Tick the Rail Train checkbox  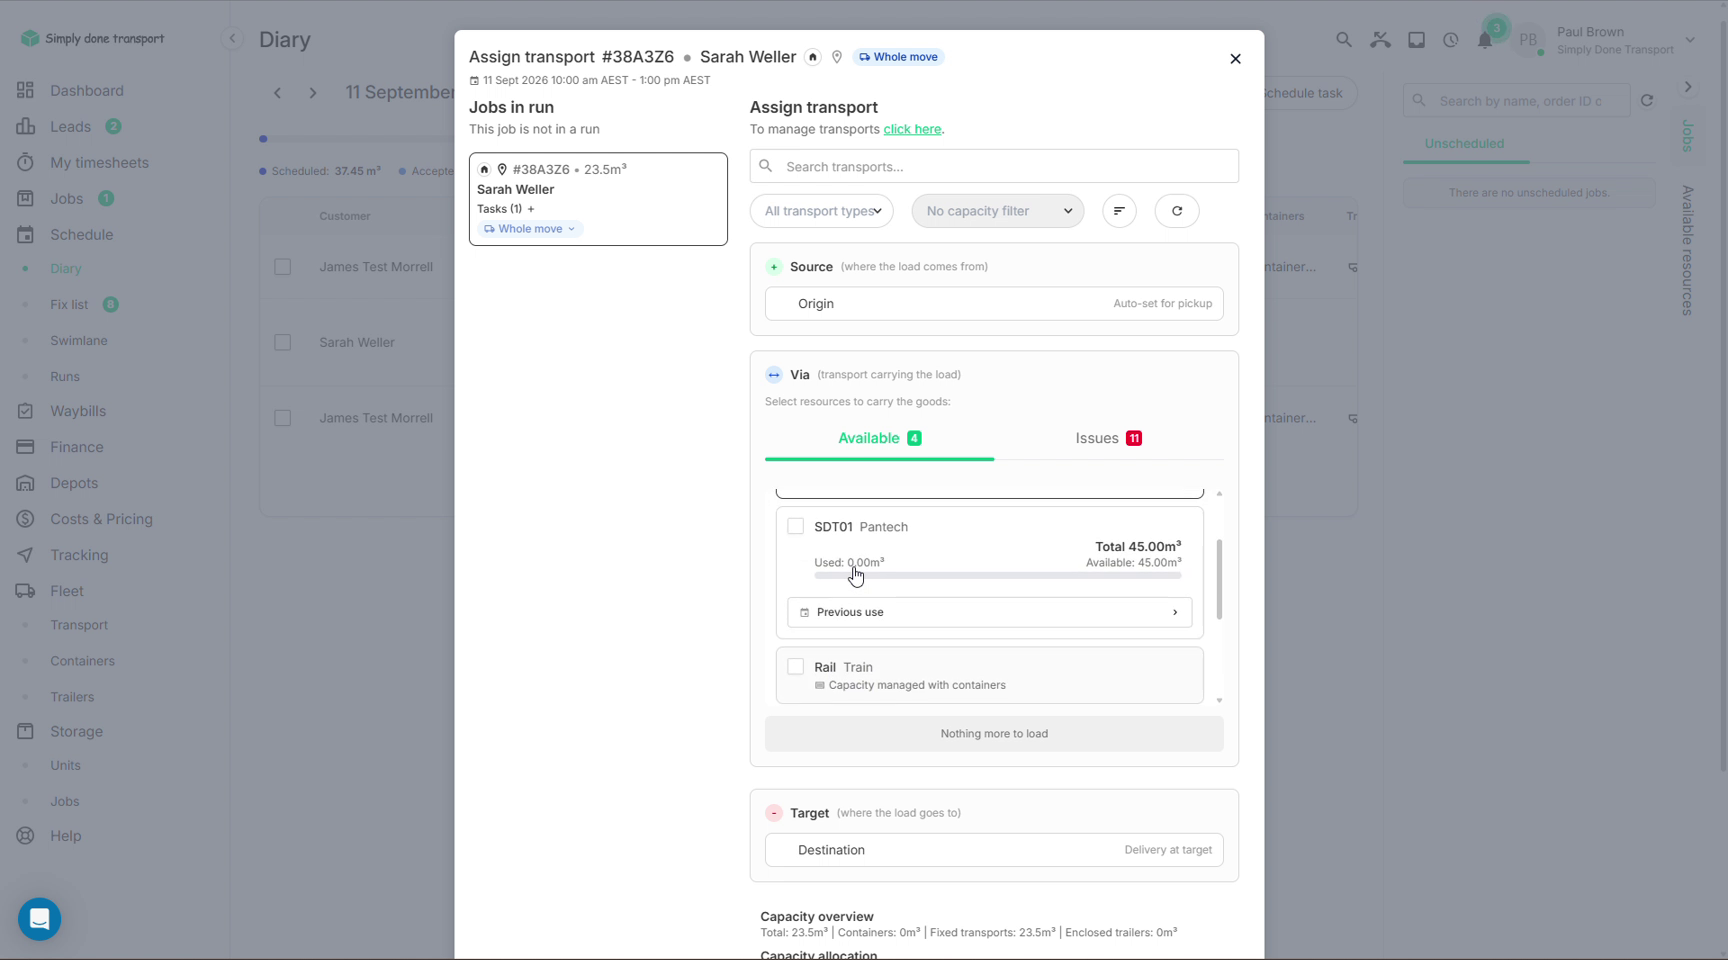pyautogui.click(x=796, y=666)
